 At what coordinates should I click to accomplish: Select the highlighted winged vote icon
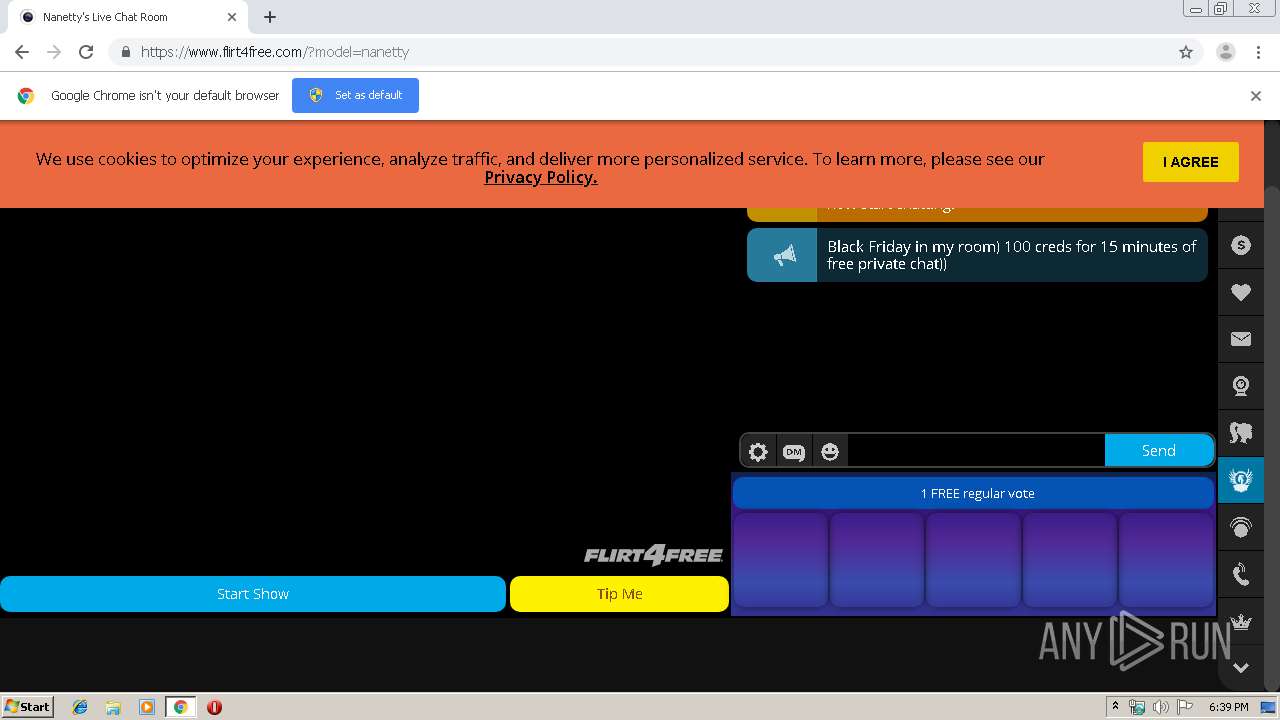[x=1241, y=480]
